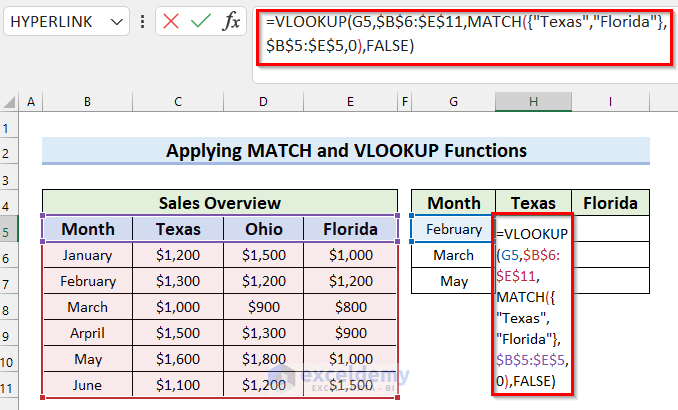Click the 'June' month cell
The image size is (678, 410).
point(88,384)
